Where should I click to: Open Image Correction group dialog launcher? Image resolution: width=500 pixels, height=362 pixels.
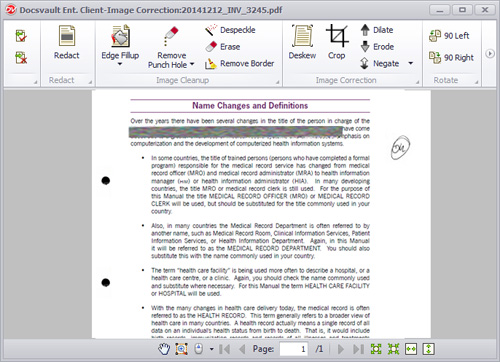click(417, 82)
